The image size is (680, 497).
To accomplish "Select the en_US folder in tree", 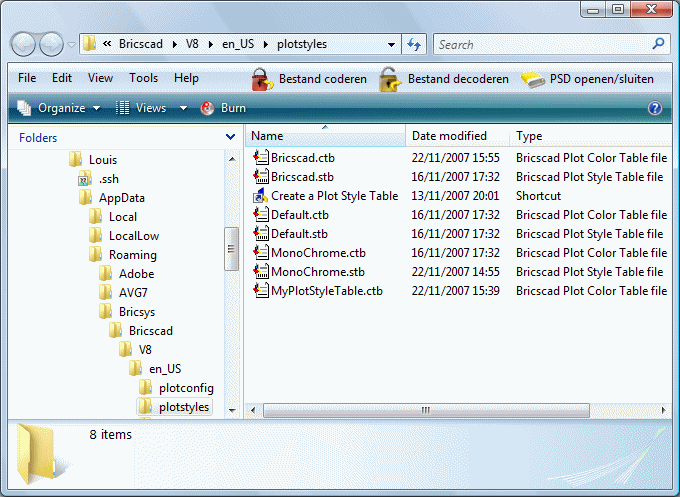I will click(x=165, y=369).
